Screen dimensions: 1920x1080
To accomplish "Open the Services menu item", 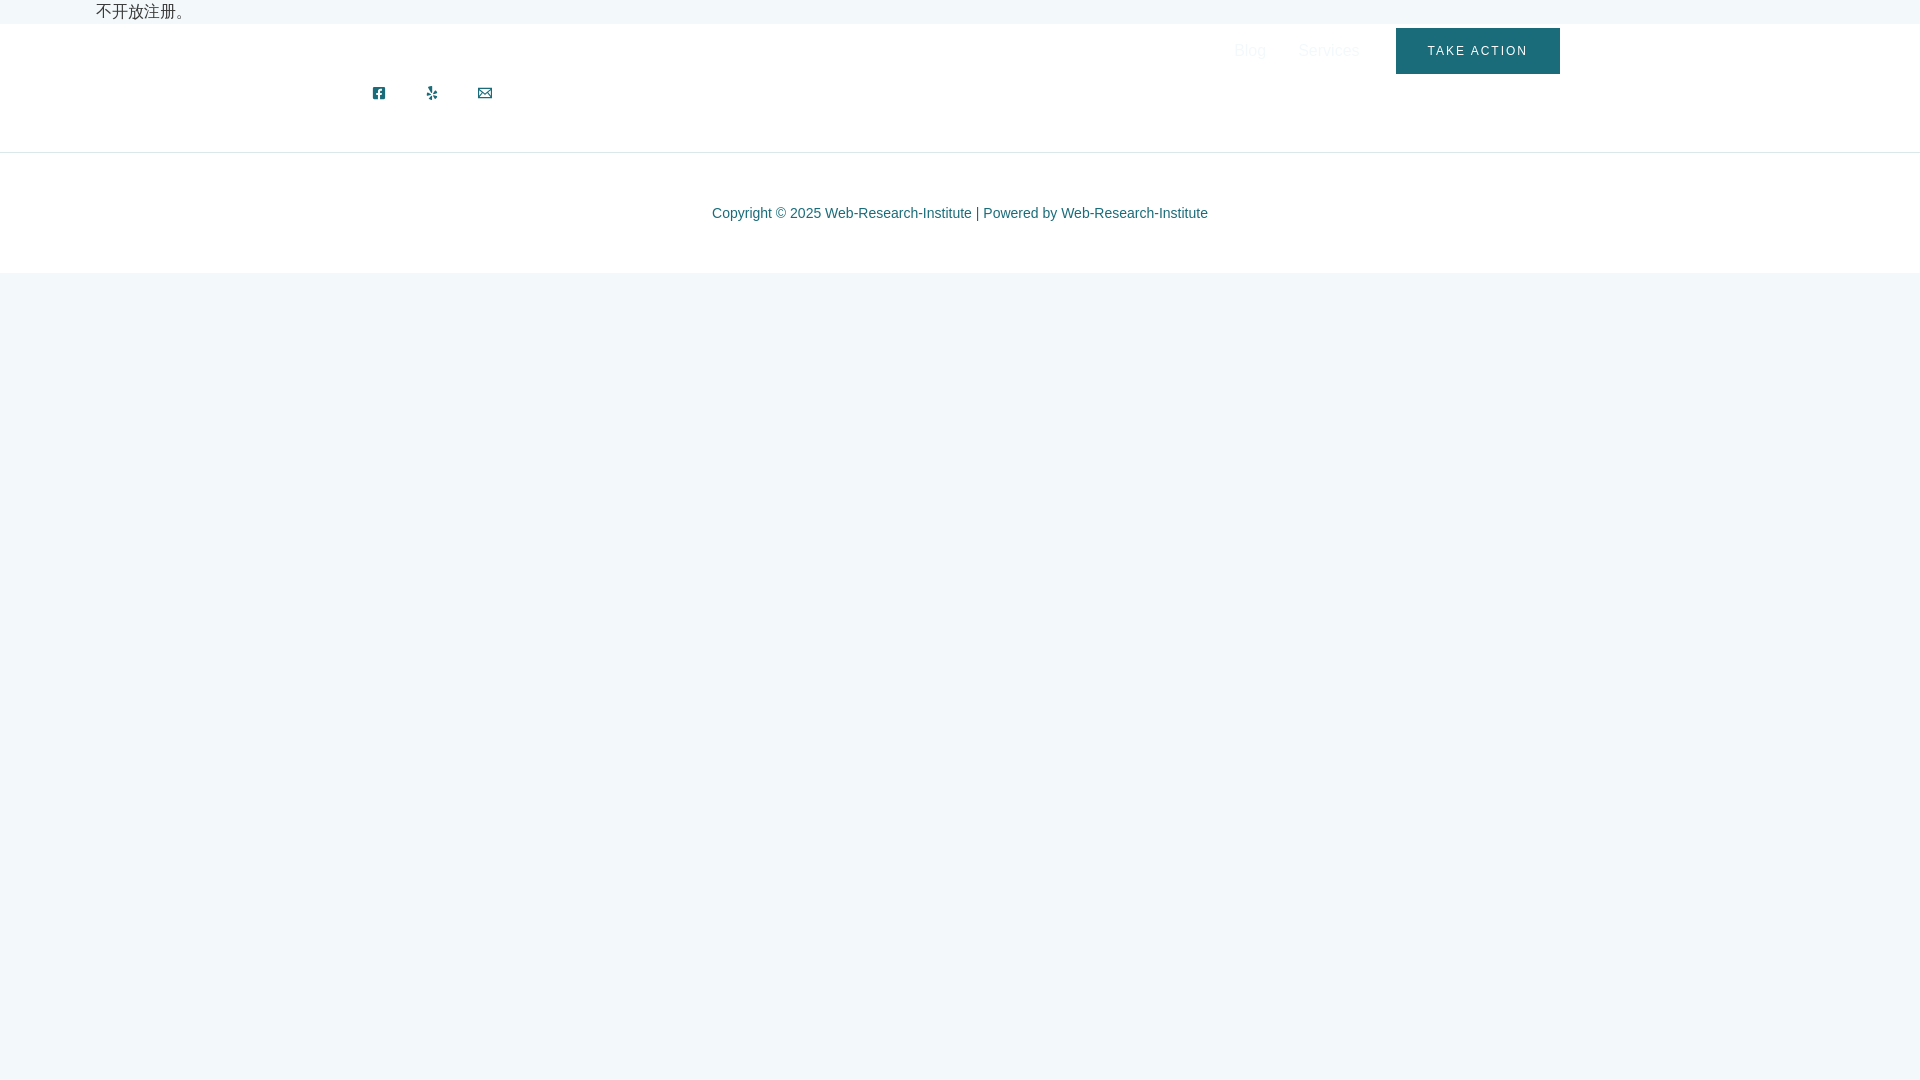I will tap(1329, 51).
